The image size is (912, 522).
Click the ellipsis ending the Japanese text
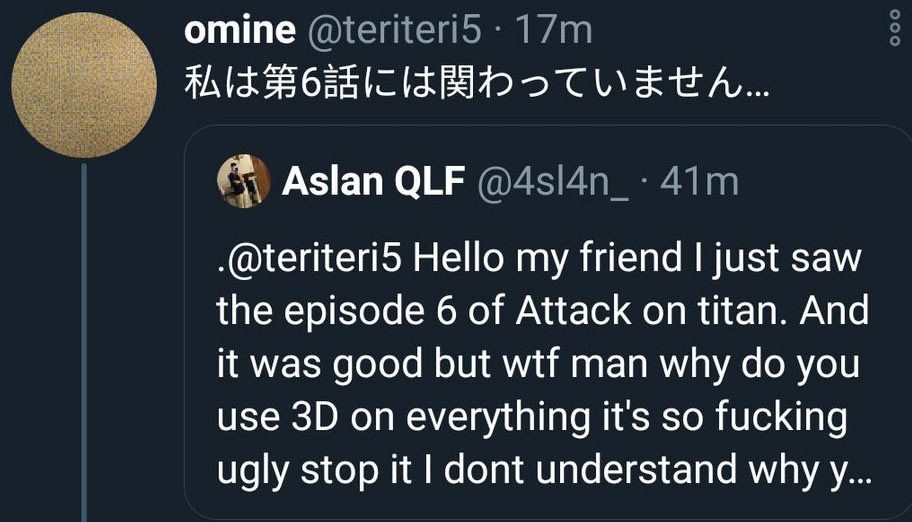click(757, 90)
